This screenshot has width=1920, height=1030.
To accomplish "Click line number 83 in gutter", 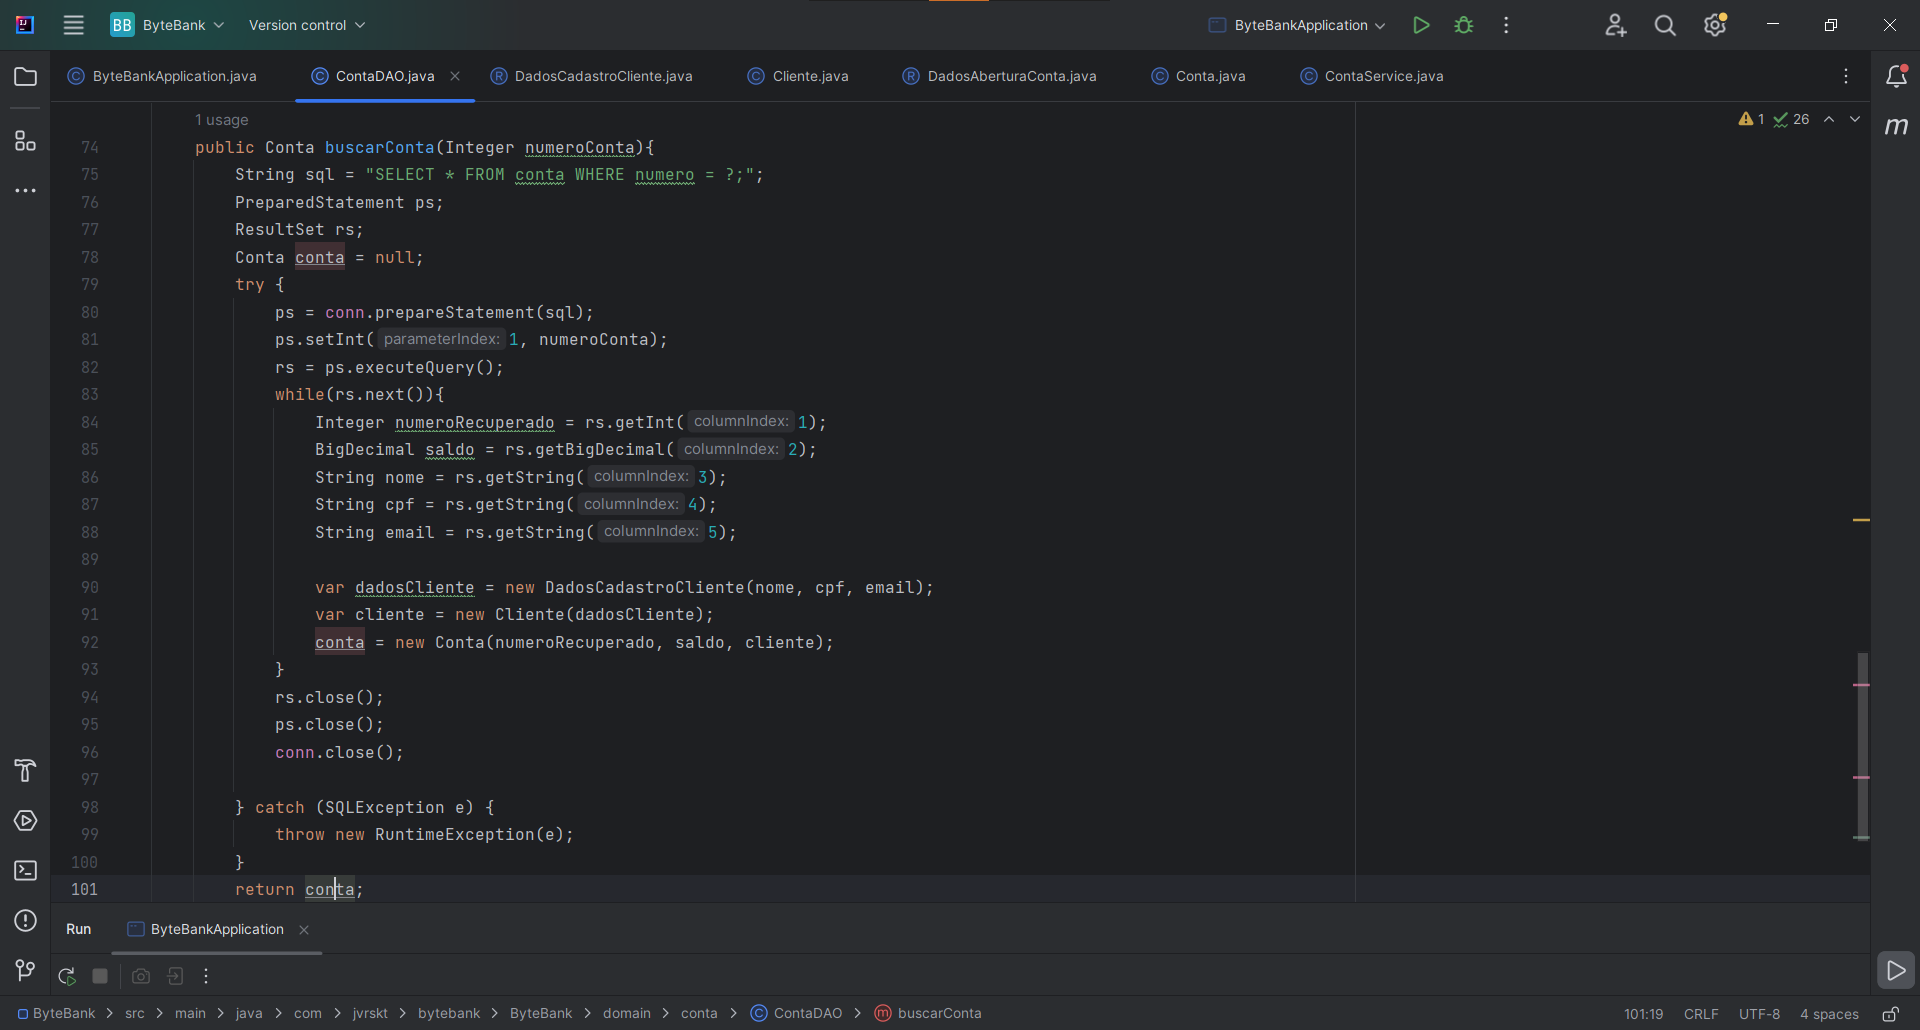I will click(x=90, y=395).
